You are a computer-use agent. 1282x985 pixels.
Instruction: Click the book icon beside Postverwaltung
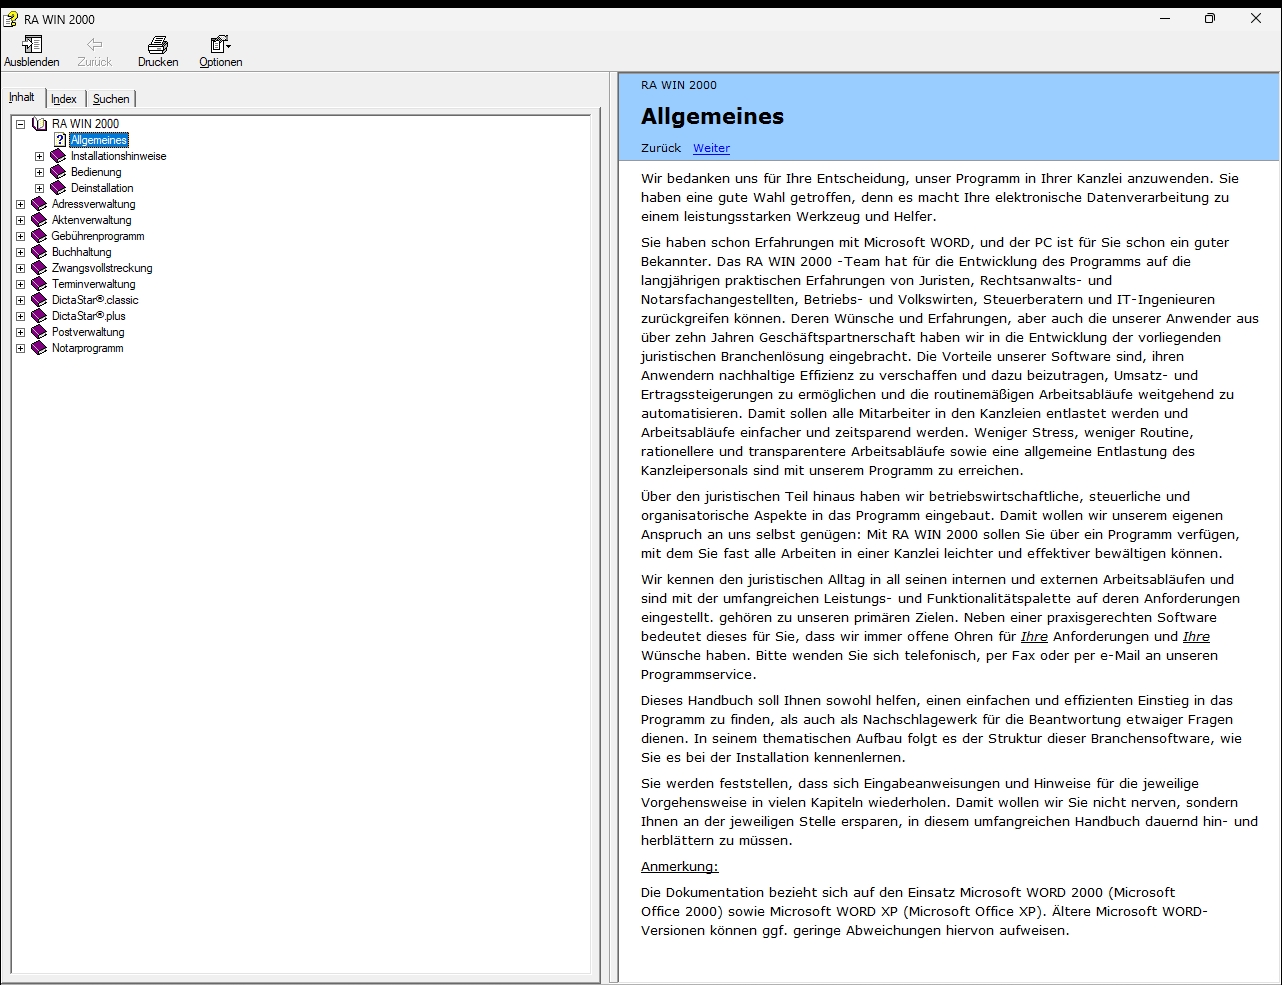tap(39, 332)
